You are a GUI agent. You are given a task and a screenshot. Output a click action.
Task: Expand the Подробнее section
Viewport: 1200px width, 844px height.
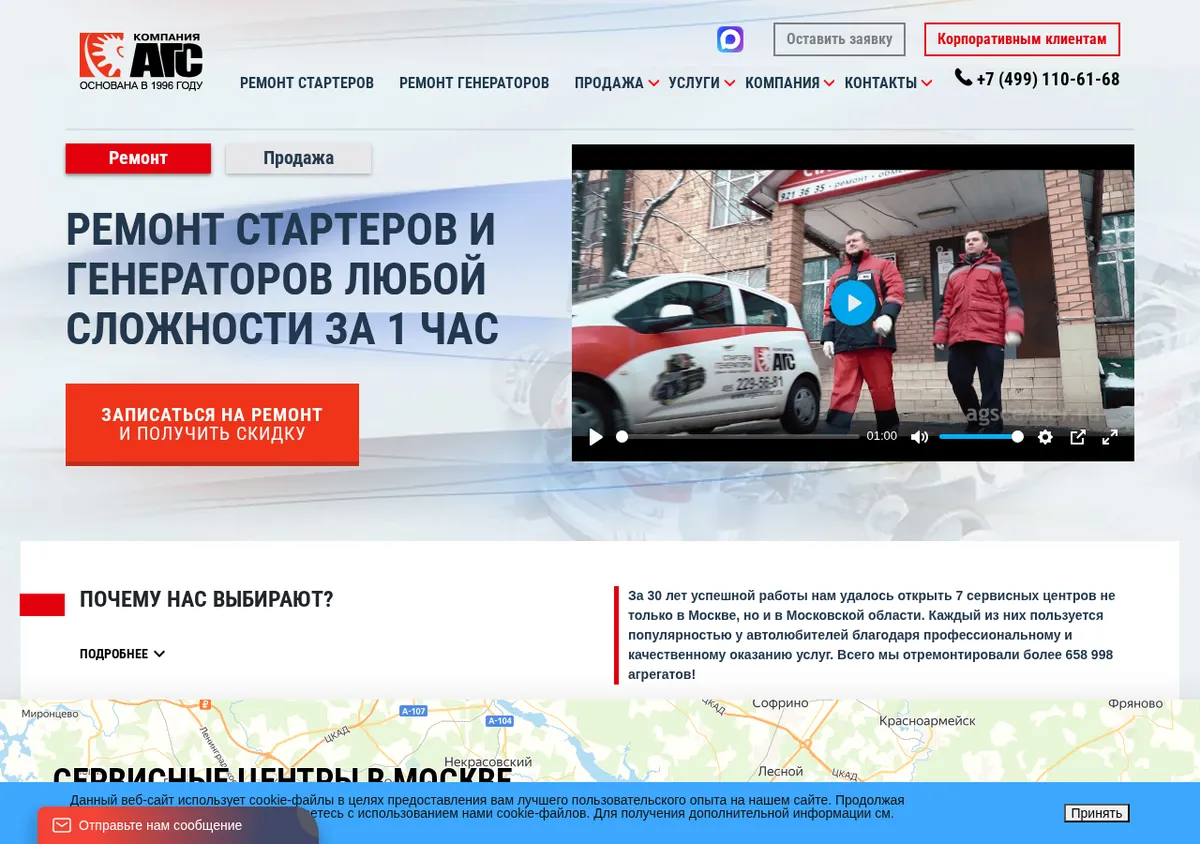pos(122,654)
